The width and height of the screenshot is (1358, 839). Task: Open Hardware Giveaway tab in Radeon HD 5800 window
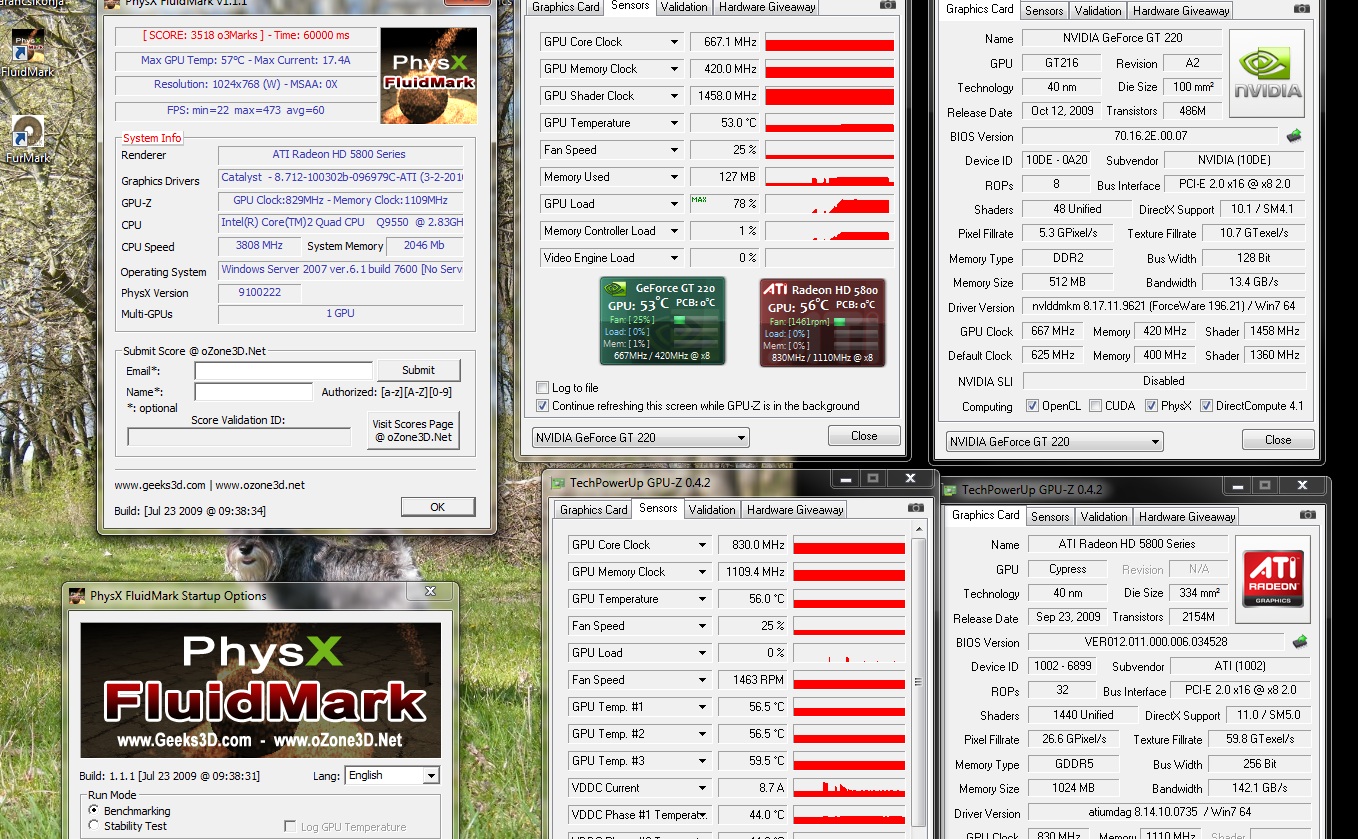point(1186,517)
